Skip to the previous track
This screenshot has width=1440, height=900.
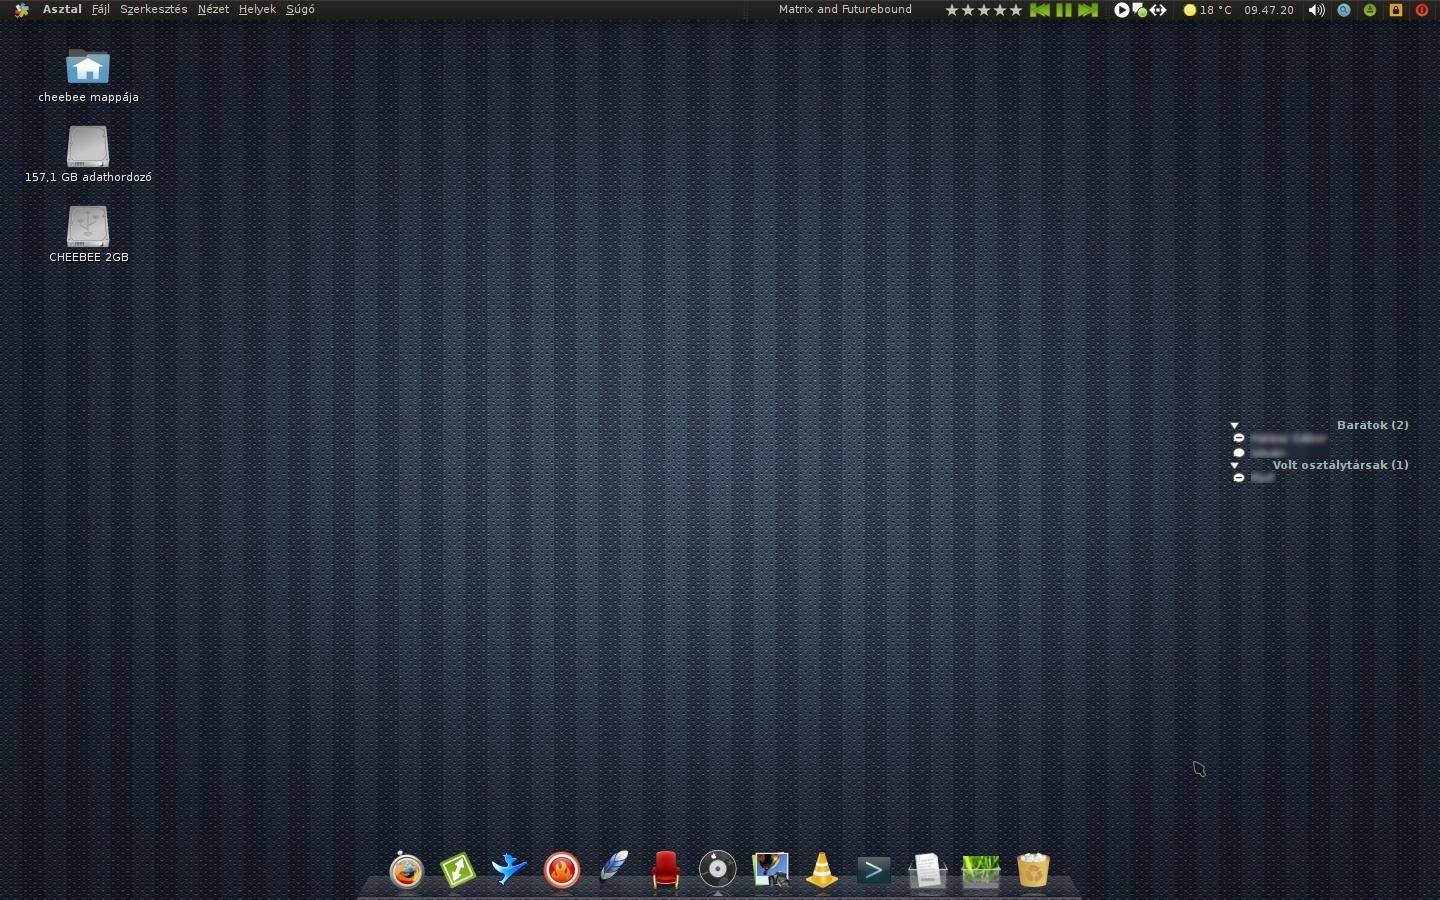coord(1040,10)
